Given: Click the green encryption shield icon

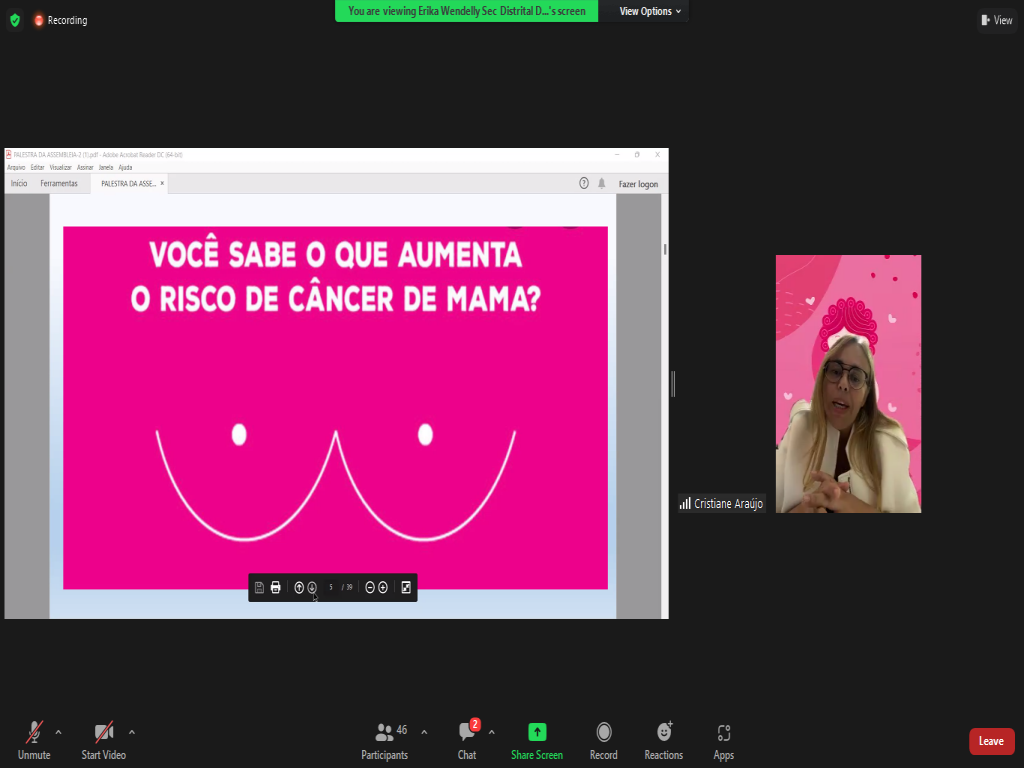Looking at the screenshot, I should tap(14, 20).
